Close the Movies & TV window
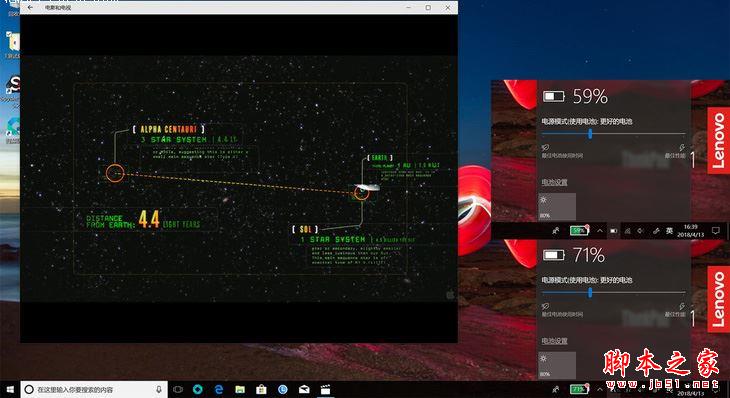Screen dimensions: 730x398 448,7
